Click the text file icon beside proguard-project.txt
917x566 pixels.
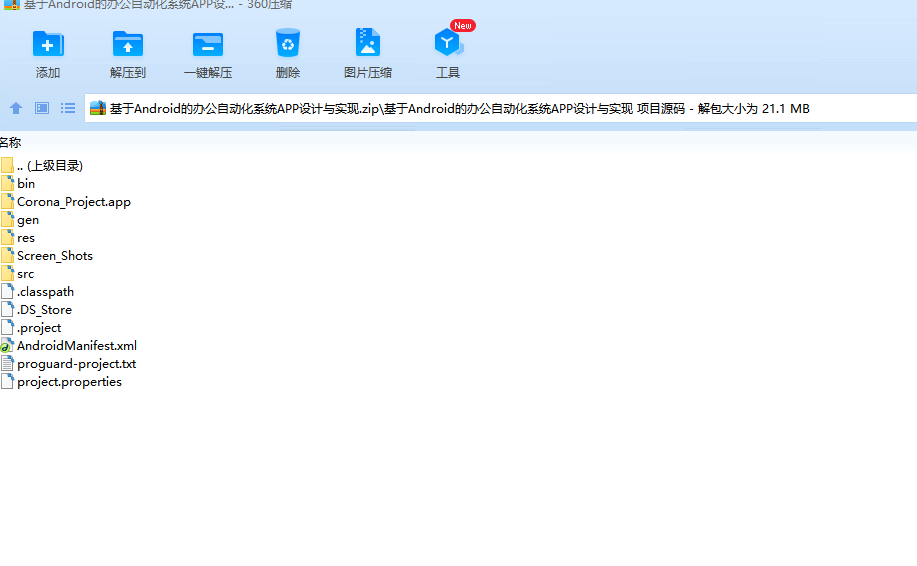tap(7, 363)
